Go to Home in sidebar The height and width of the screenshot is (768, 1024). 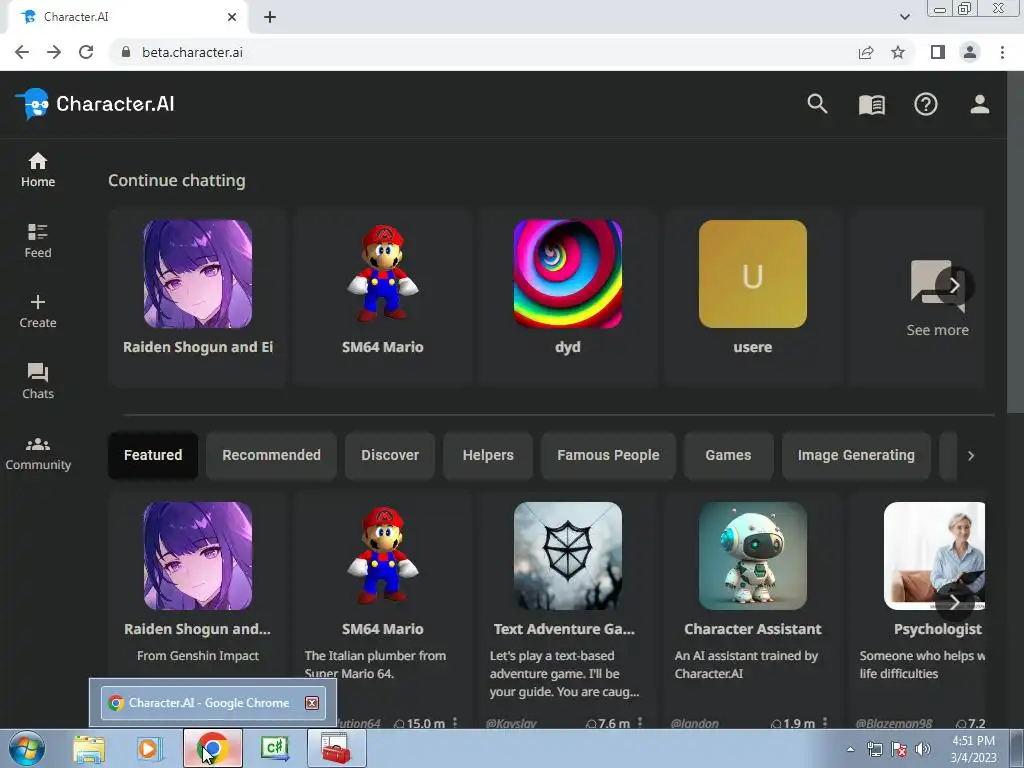(x=38, y=170)
